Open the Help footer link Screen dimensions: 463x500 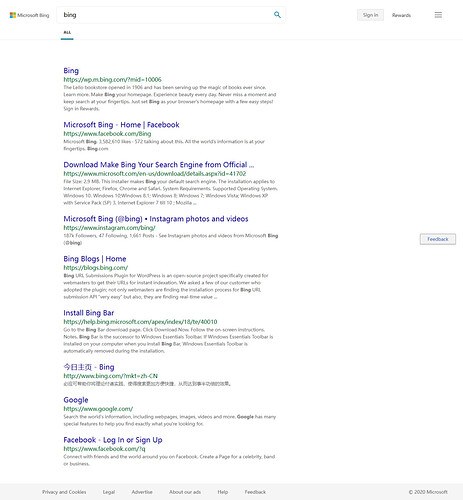pyautogui.click(x=223, y=492)
